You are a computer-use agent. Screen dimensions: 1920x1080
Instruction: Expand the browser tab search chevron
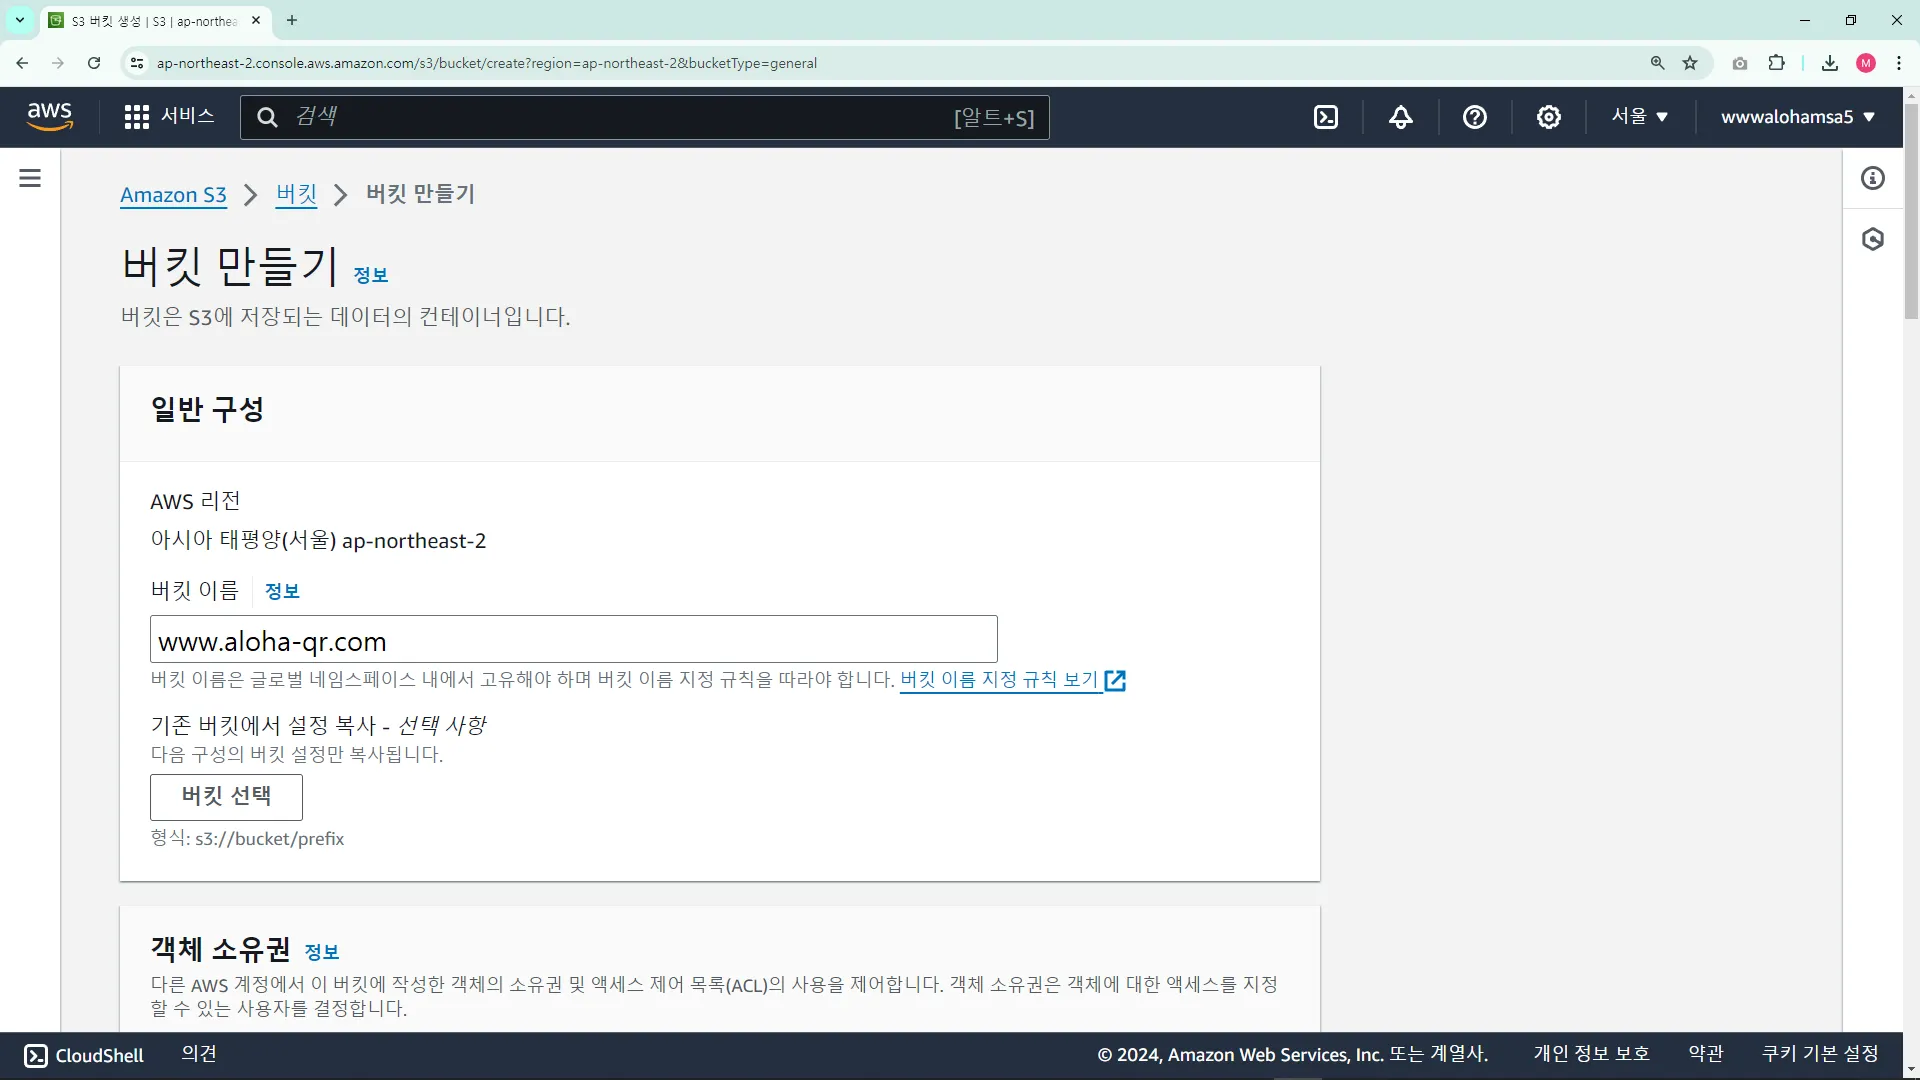coord(20,20)
